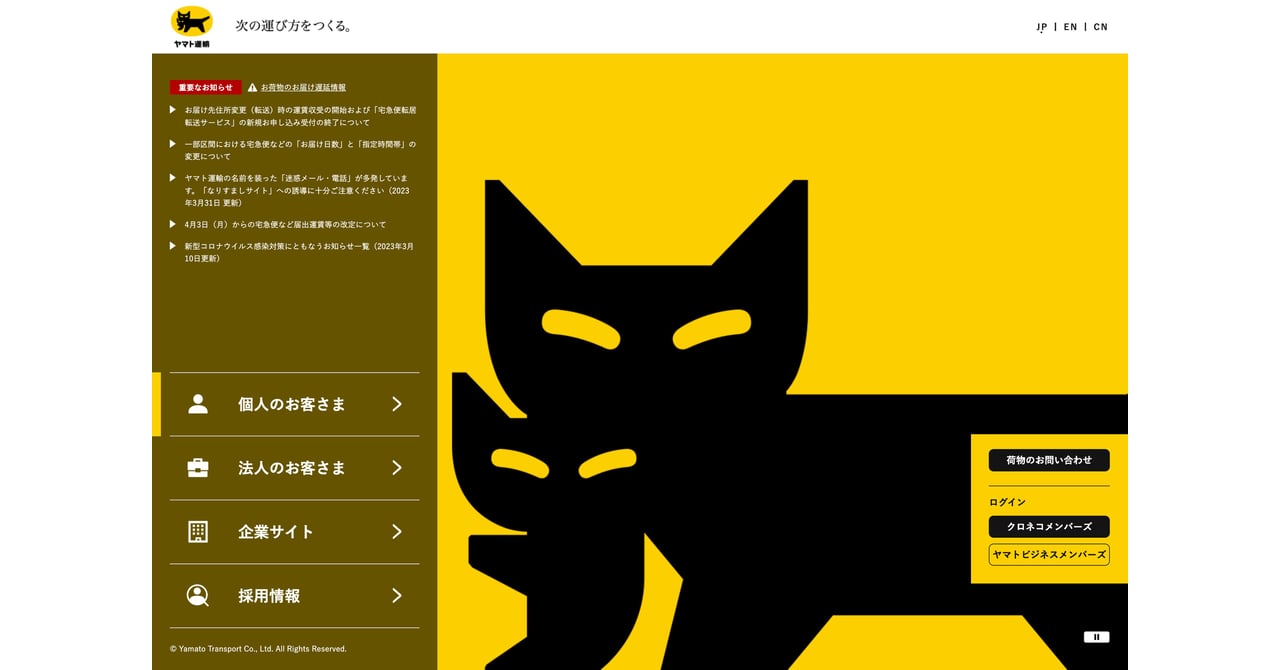Expand the chevron on the 個人のお客さま row

[397, 404]
